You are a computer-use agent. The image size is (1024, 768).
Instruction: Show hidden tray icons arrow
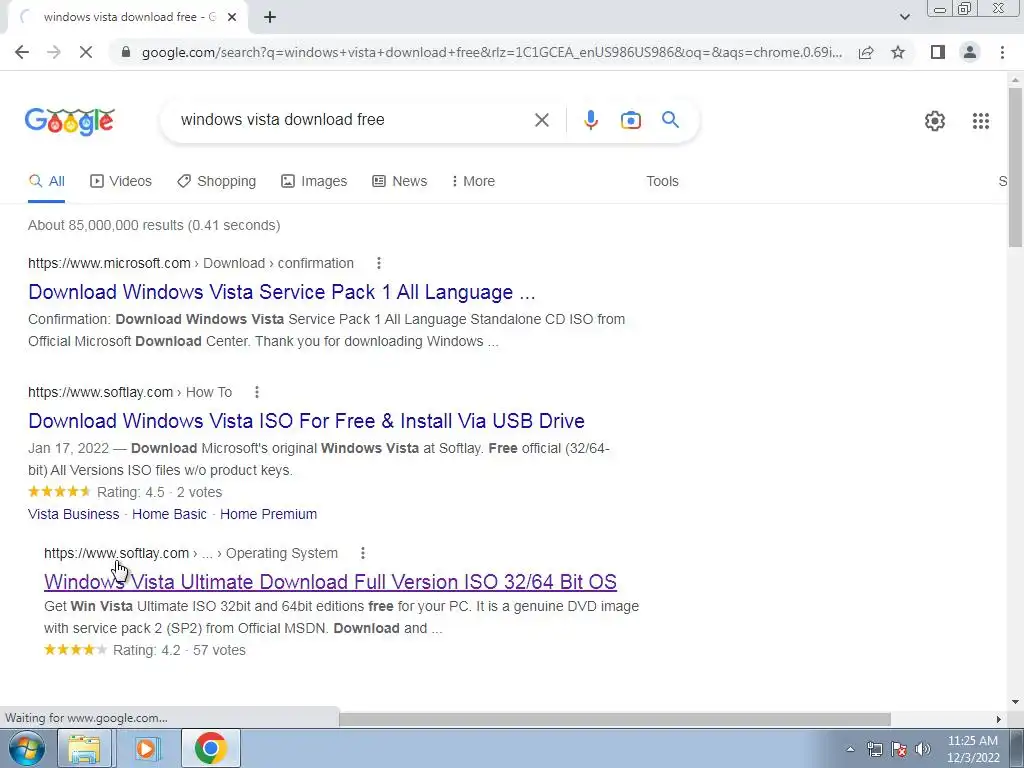850,749
